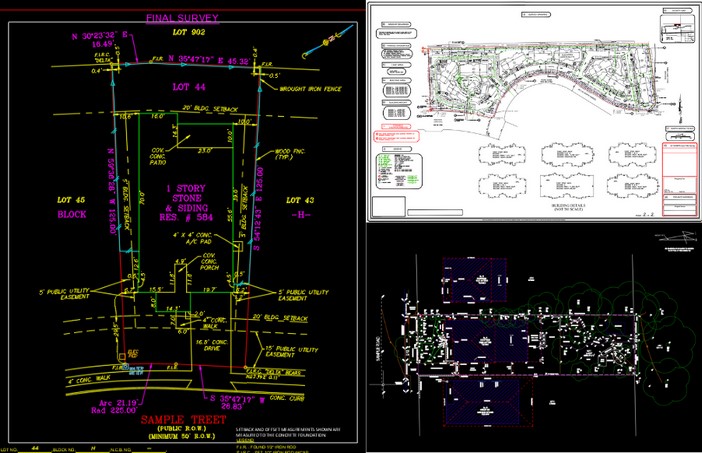Click the setback measurement note text

(288, 432)
